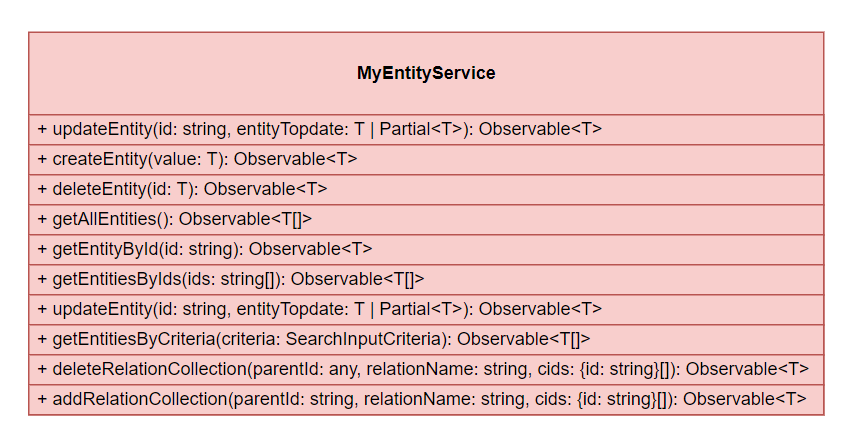Select the getEntitiesByCriteria method row
The image size is (859, 440).
[x=426, y=339]
